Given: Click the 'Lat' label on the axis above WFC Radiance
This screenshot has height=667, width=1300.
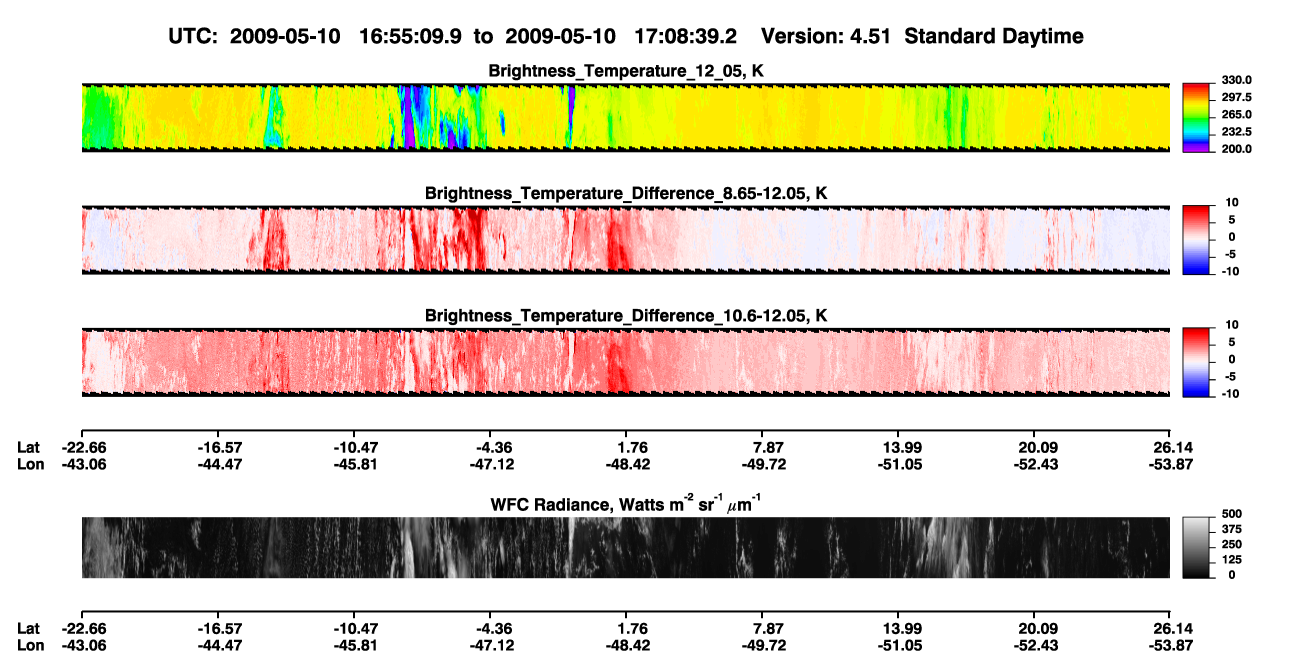Looking at the screenshot, I should click(x=28, y=447).
